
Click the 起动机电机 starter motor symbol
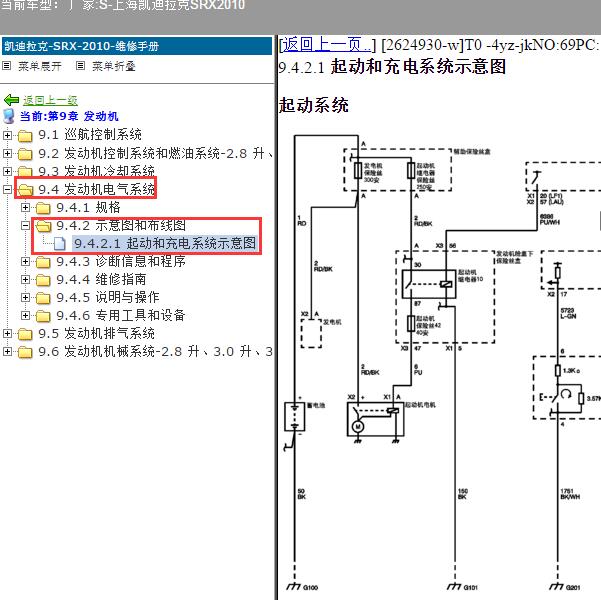[375, 419]
